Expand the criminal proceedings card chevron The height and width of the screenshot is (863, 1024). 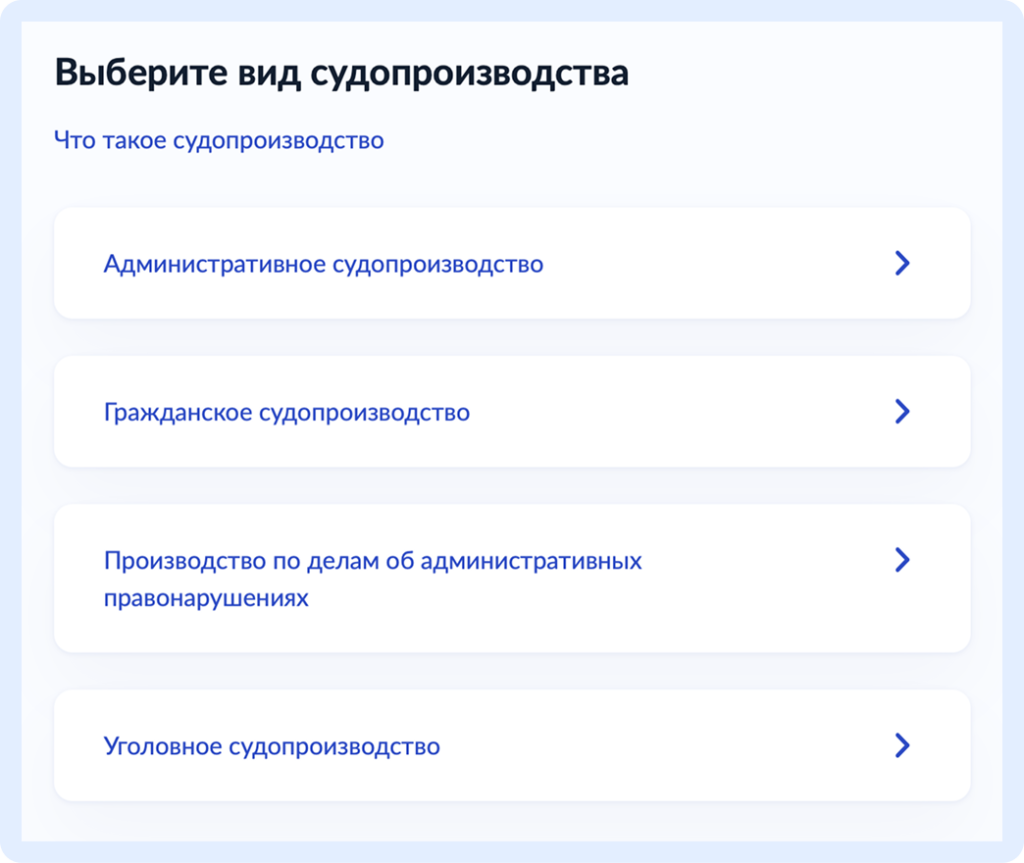pos(902,746)
